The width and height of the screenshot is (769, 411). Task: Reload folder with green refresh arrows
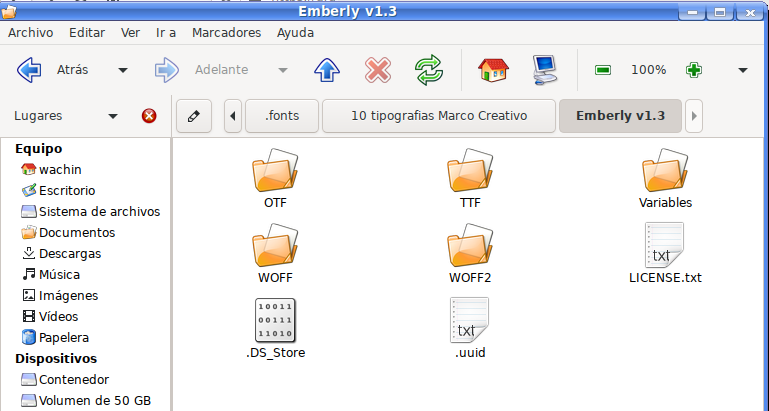coord(429,70)
